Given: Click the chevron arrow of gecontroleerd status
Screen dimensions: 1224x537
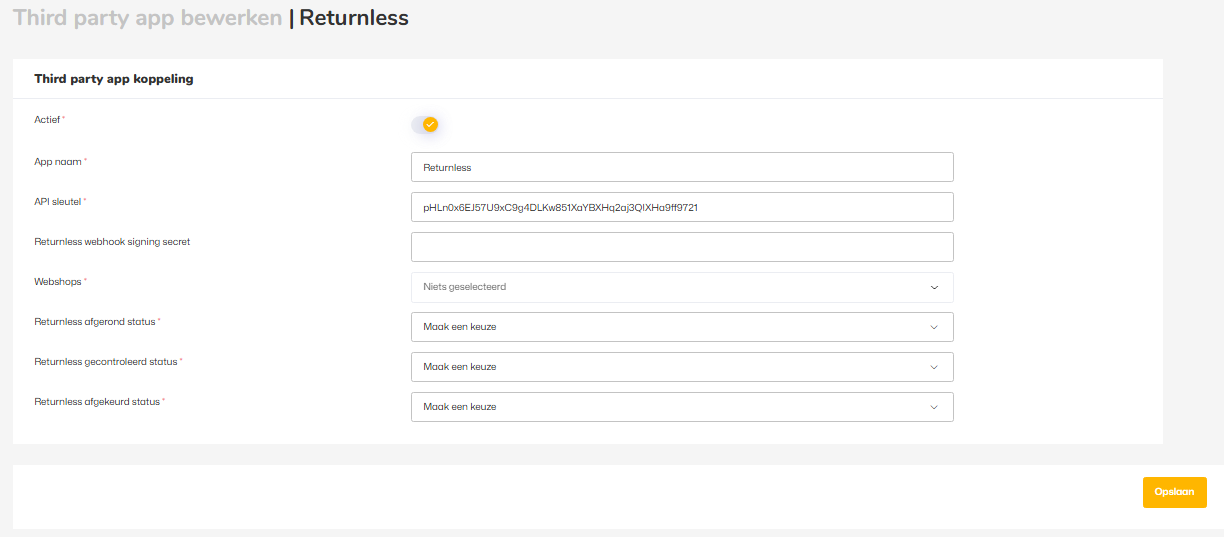Looking at the screenshot, I should pyautogui.click(x=934, y=367).
